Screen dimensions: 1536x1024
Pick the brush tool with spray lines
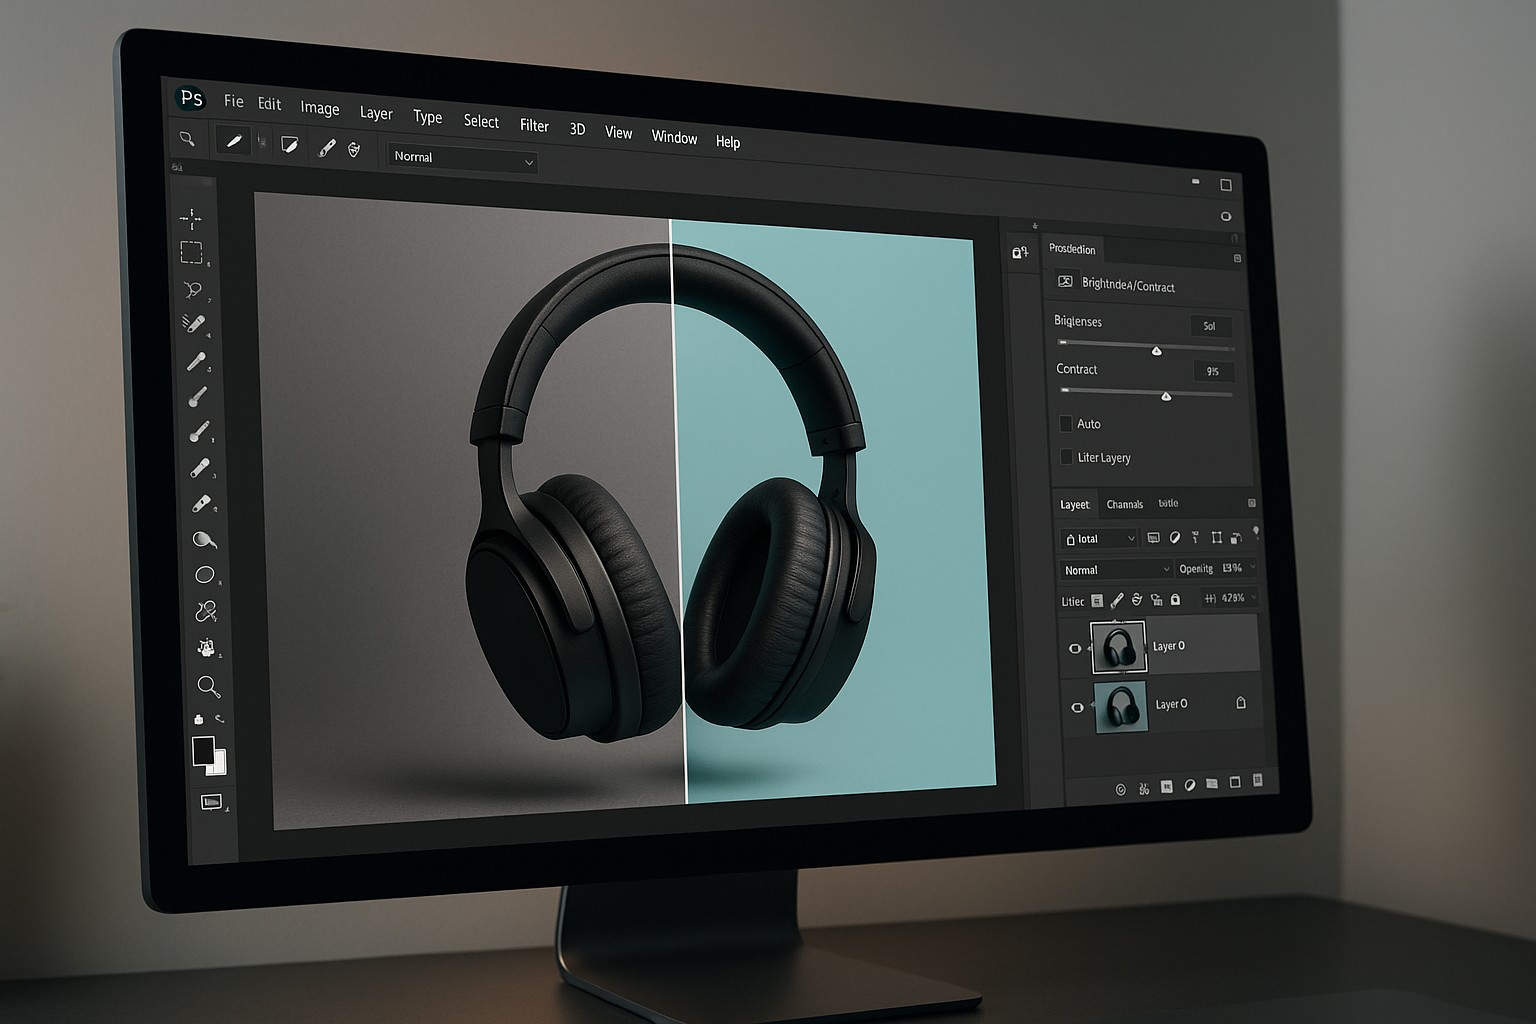pos(194,323)
